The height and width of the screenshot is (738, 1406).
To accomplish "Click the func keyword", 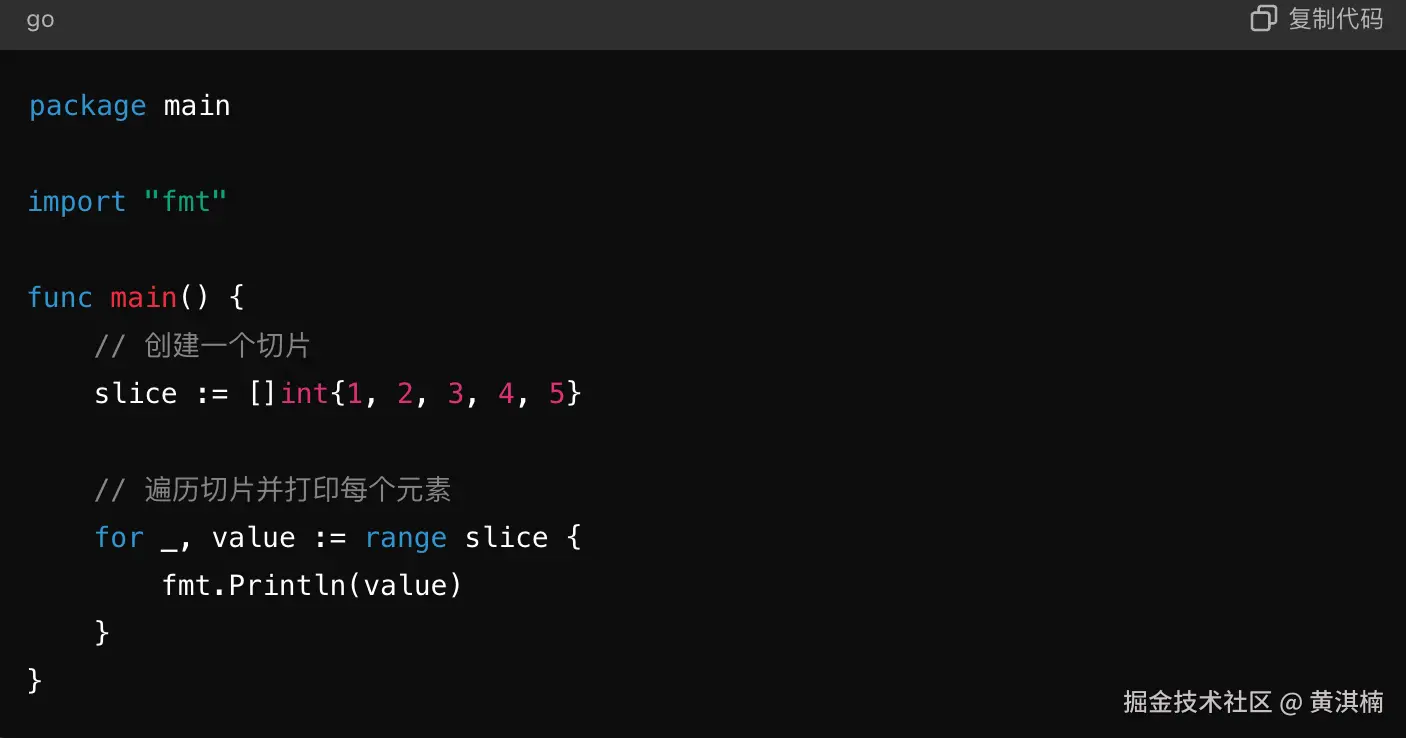I will pos(60,297).
